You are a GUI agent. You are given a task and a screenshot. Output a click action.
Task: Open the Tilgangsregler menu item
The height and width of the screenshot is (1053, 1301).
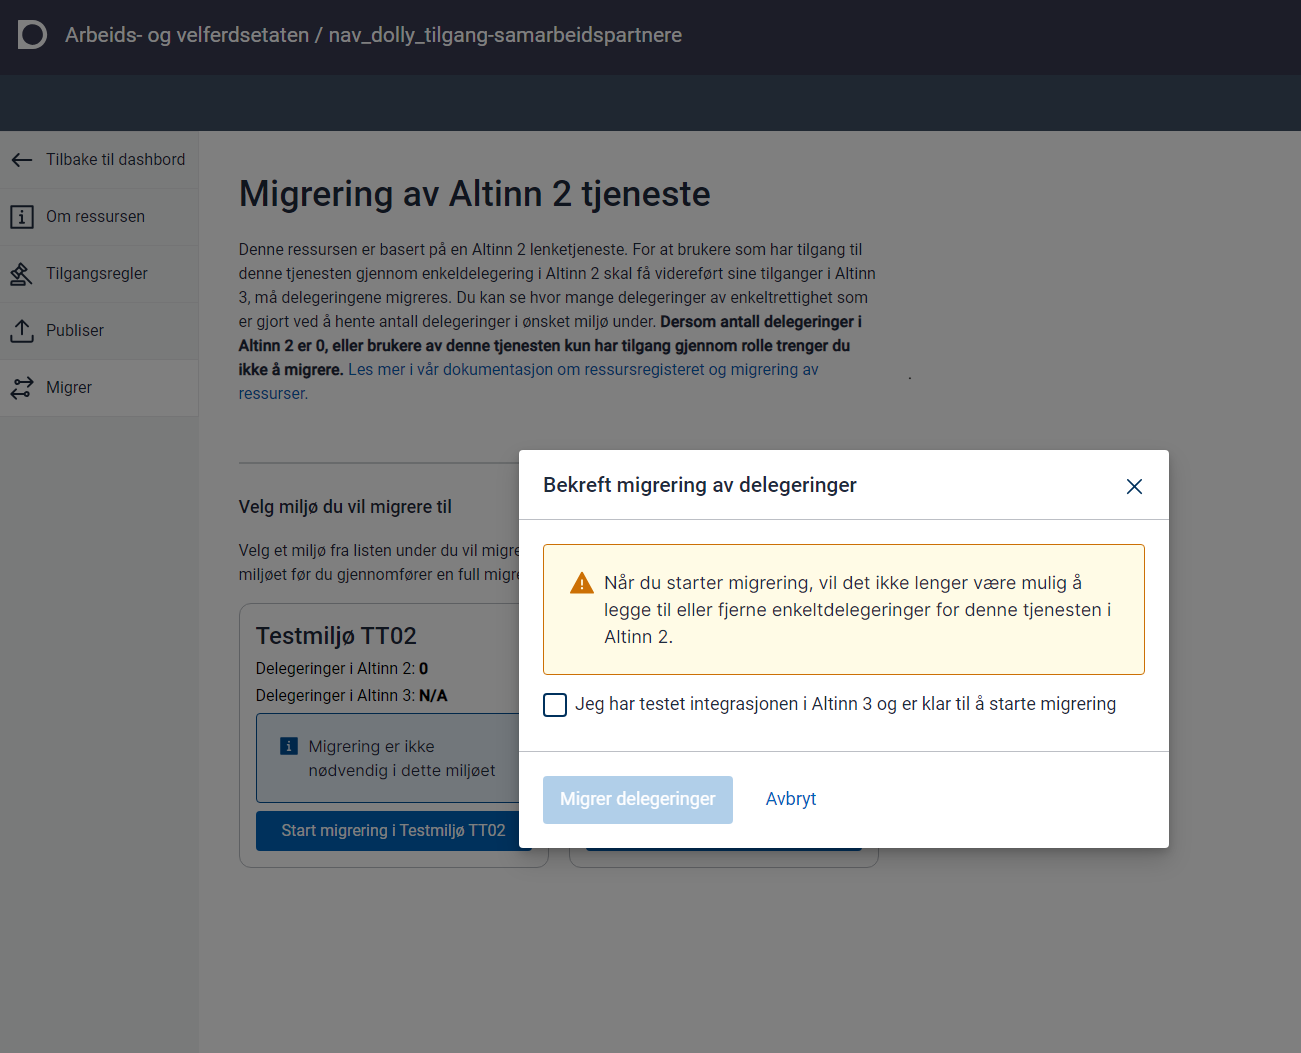tap(97, 274)
